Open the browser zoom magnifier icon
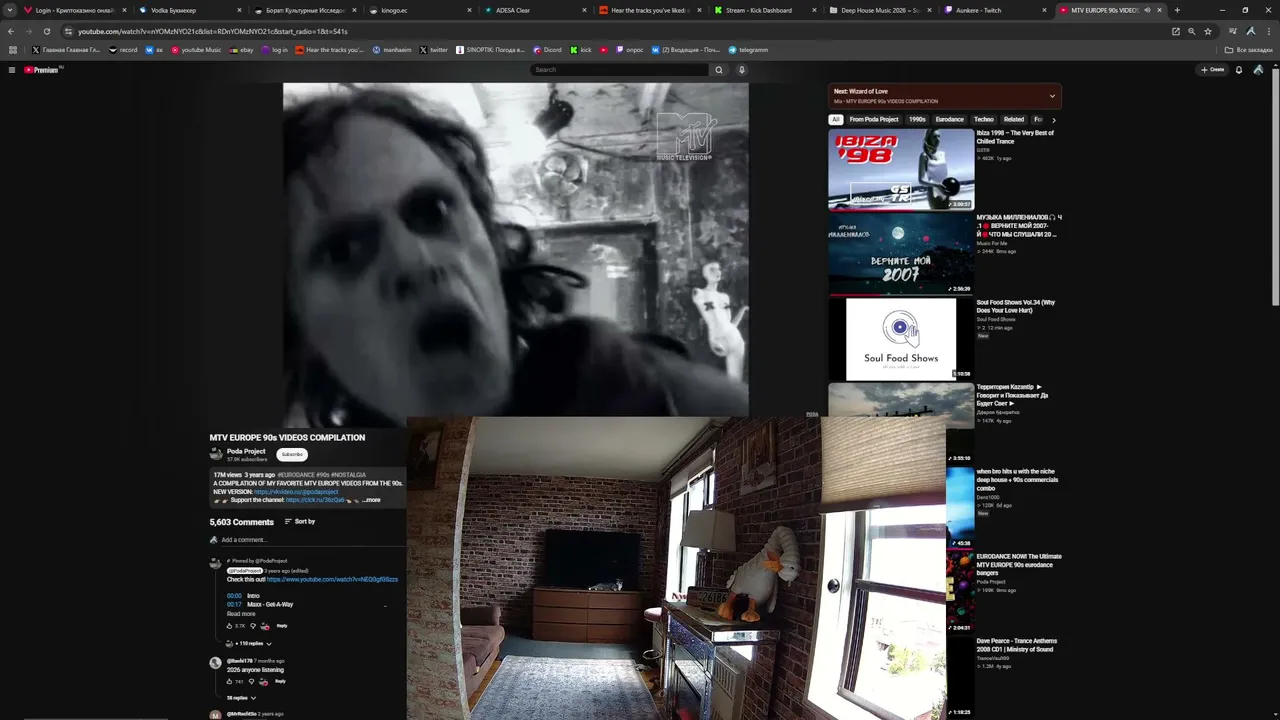The image size is (1280, 720). point(1191,31)
